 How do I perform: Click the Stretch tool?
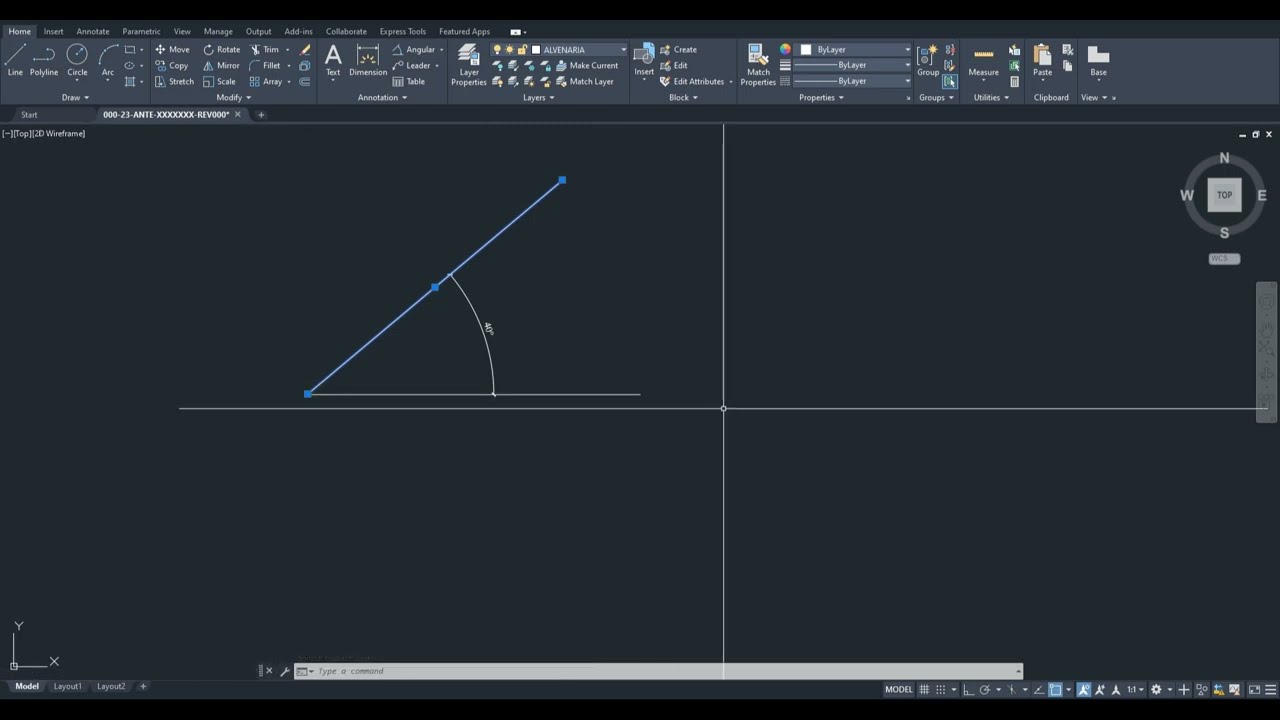pyautogui.click(x=174, y=81)
